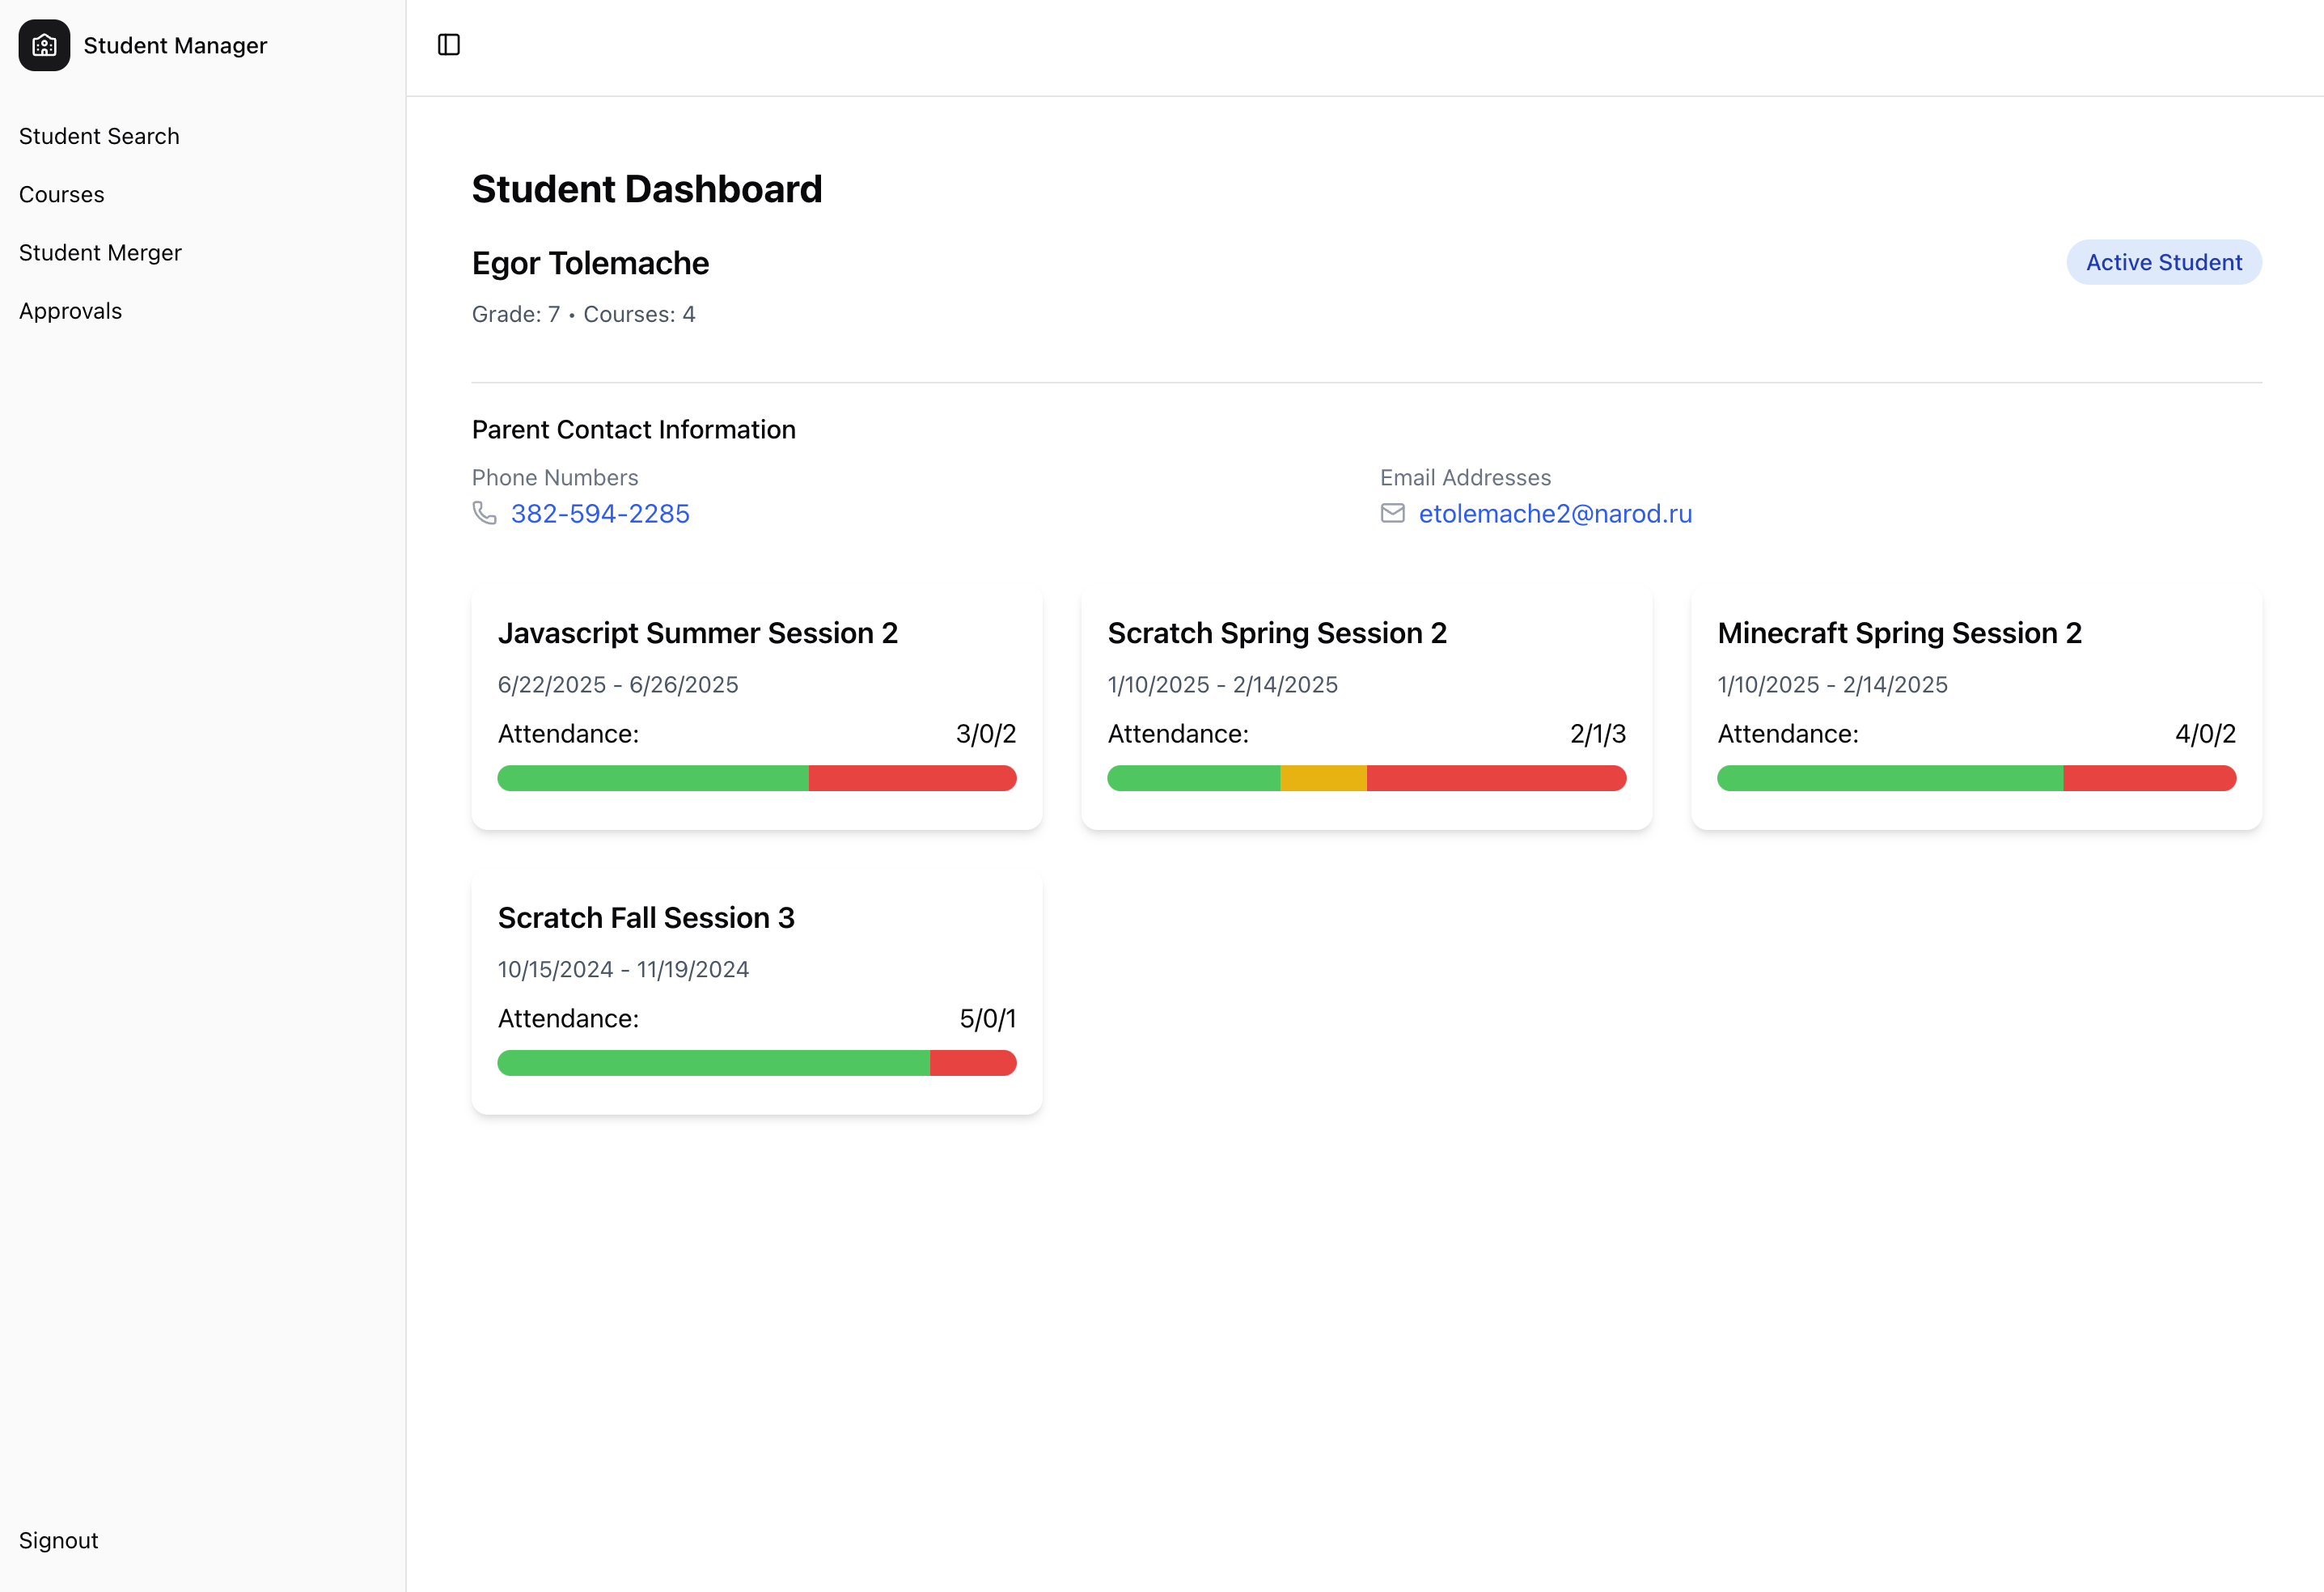Call parent phone 382-594-2285
This screenshot has height=1592, width=2324.
[600, 513]
